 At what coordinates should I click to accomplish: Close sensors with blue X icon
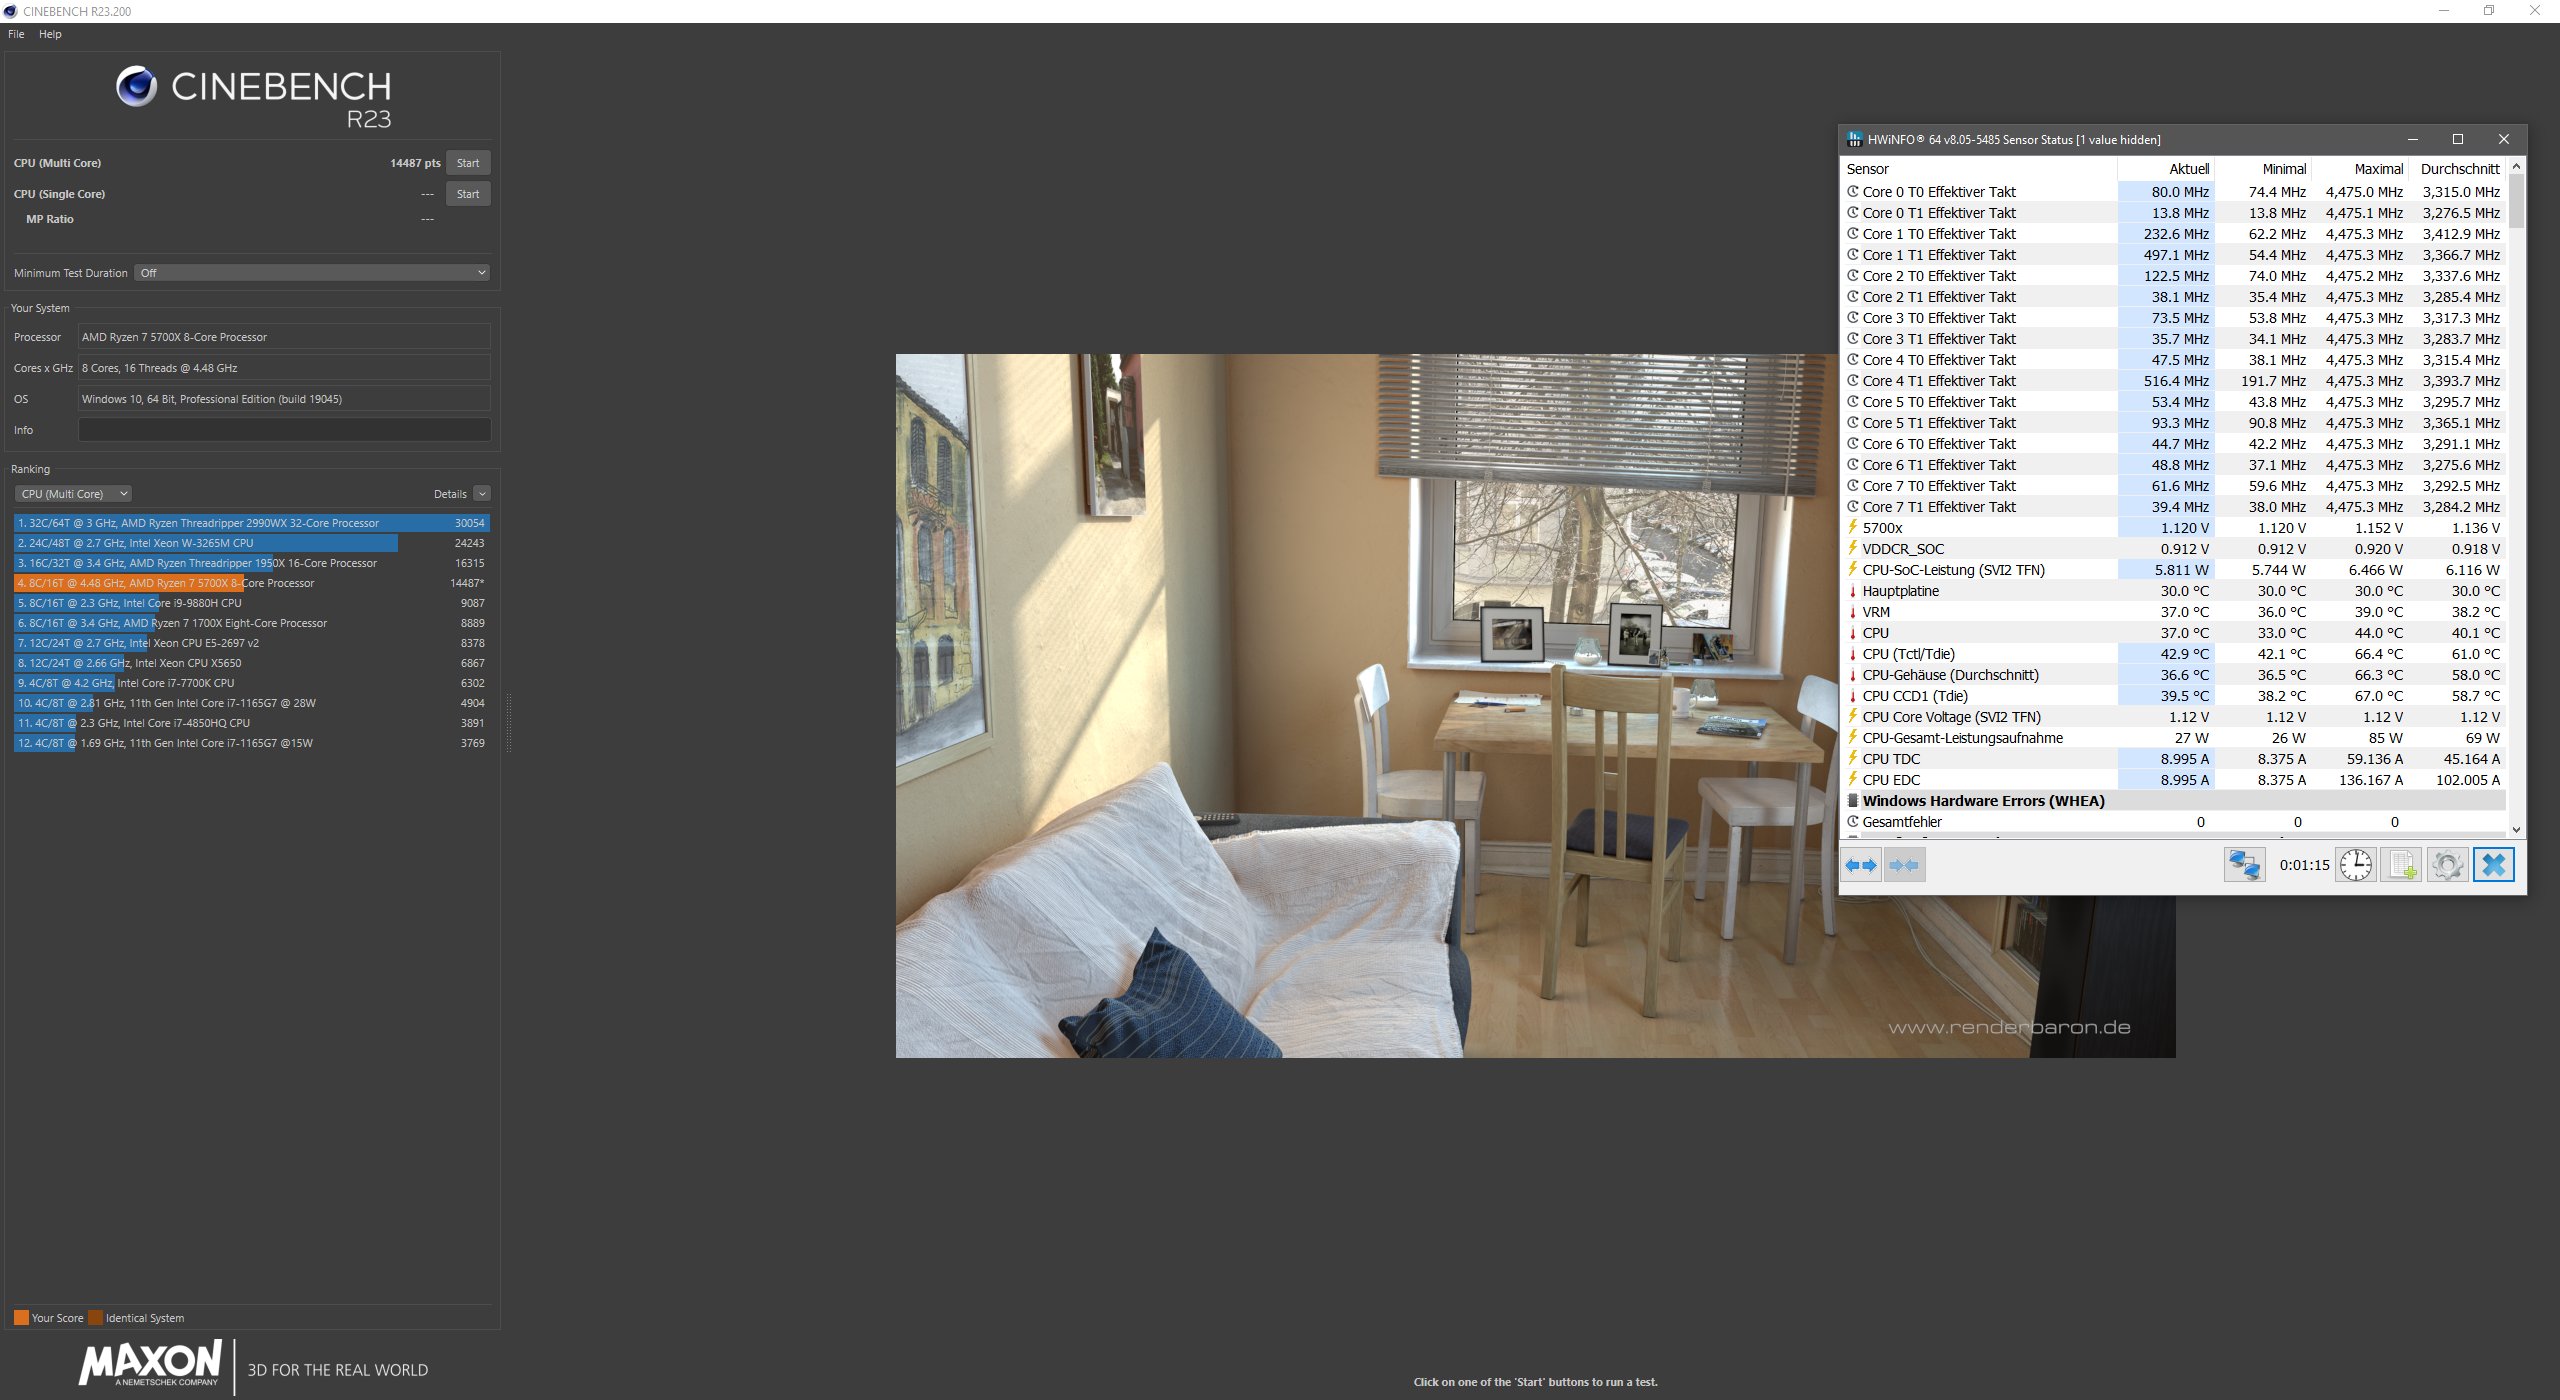2493,865
